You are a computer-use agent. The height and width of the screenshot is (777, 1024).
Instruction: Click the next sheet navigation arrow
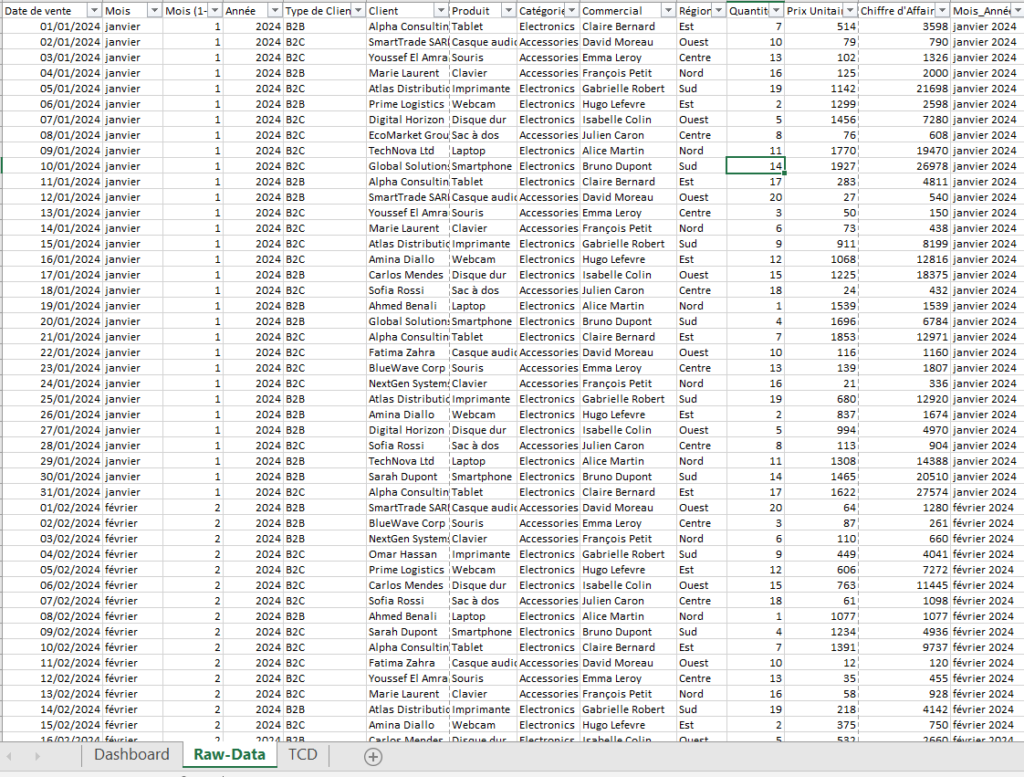37,756
